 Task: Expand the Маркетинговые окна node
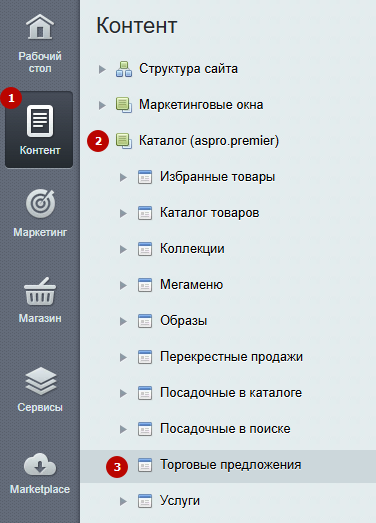click(x=102, y=105)
